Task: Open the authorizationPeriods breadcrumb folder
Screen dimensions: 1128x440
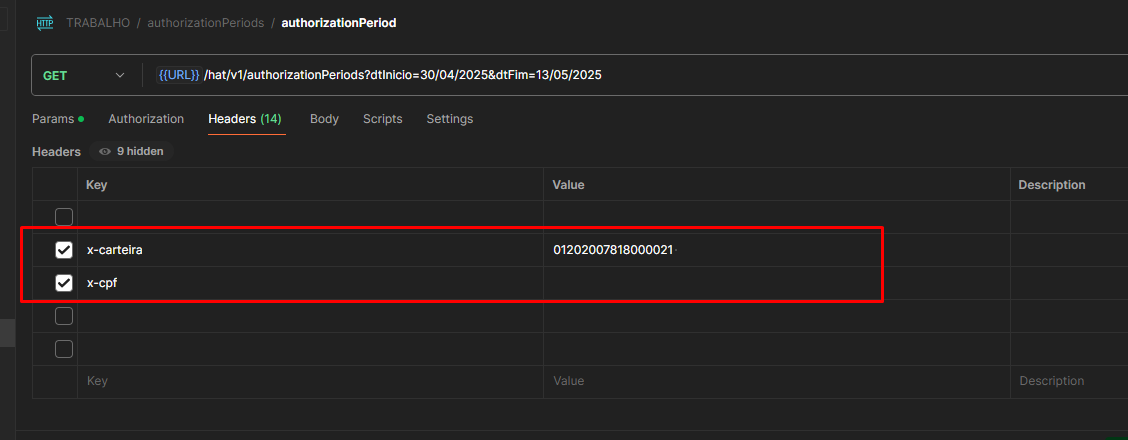Action: tap(206, 22)
